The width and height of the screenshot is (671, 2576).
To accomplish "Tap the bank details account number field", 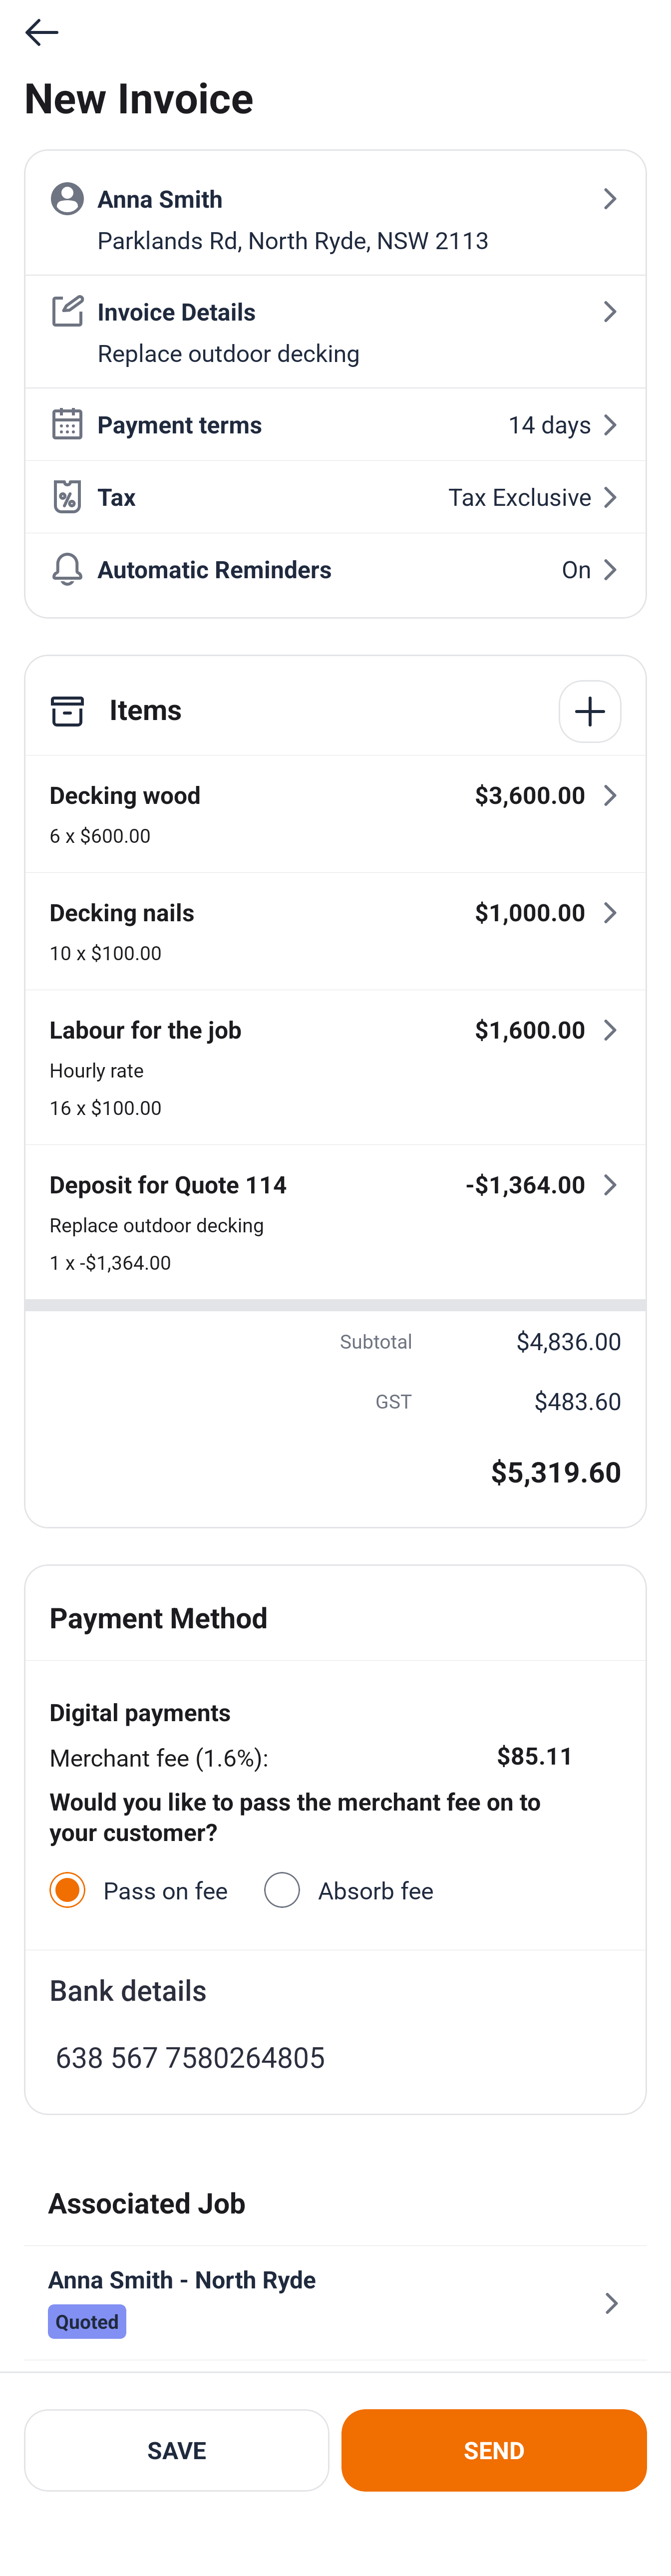I will (190, 2057).
